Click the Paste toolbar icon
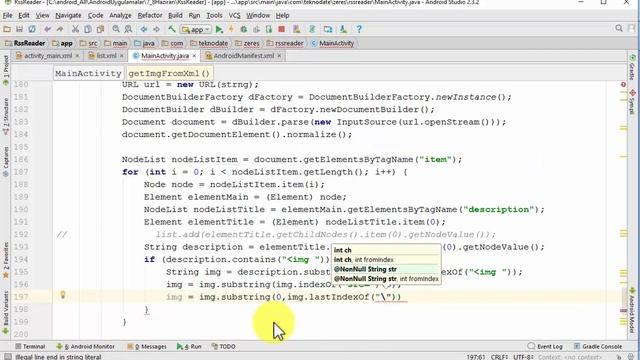This screenshot has height=360, width=640. pyautogui.click(x=100, y=29)
